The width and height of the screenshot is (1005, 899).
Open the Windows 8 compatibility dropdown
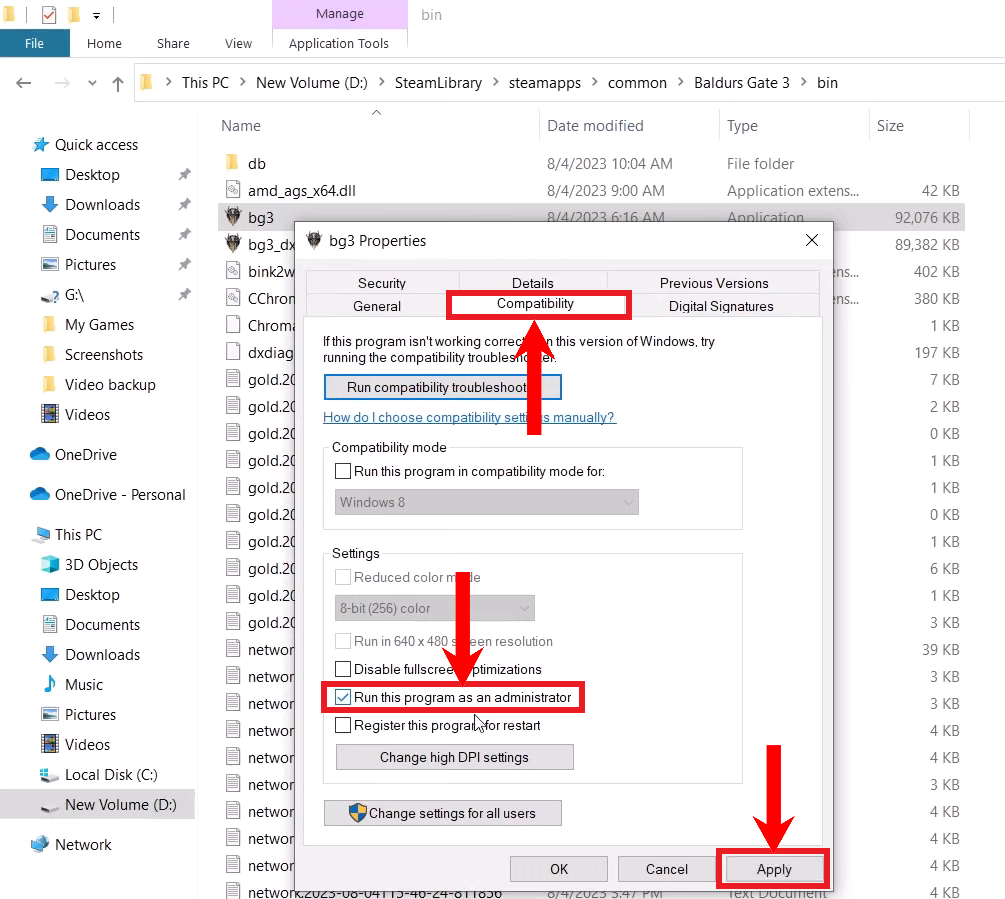pos(486,502)
